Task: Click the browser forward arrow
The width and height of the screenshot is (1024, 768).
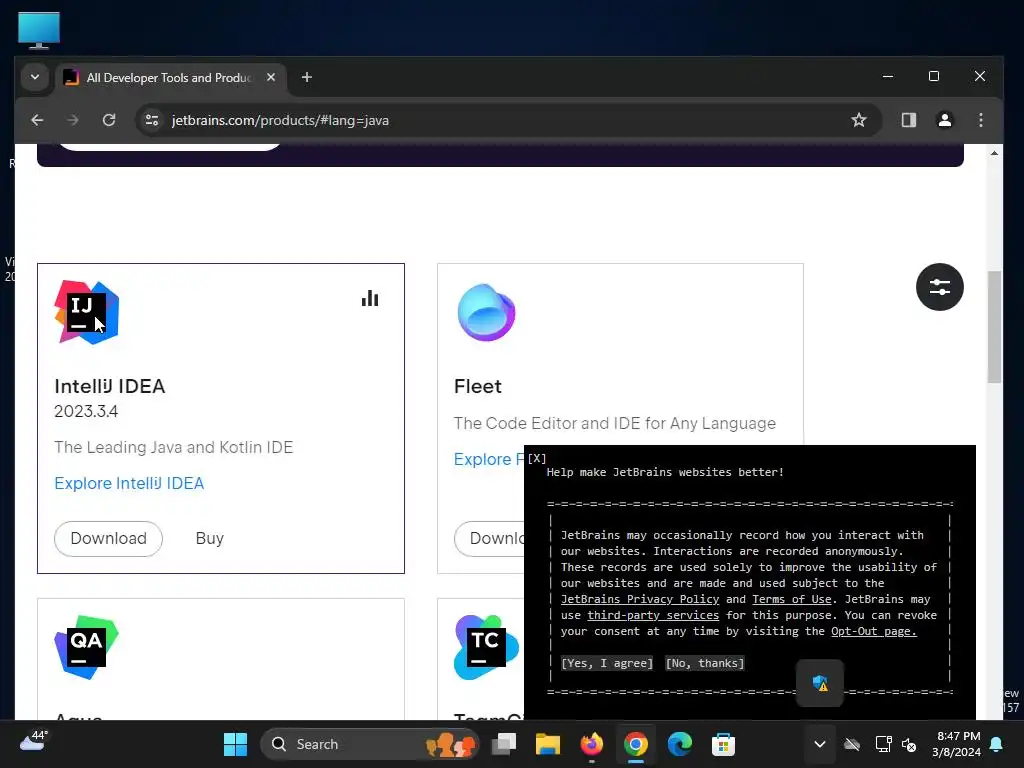Action: (72, 120)
